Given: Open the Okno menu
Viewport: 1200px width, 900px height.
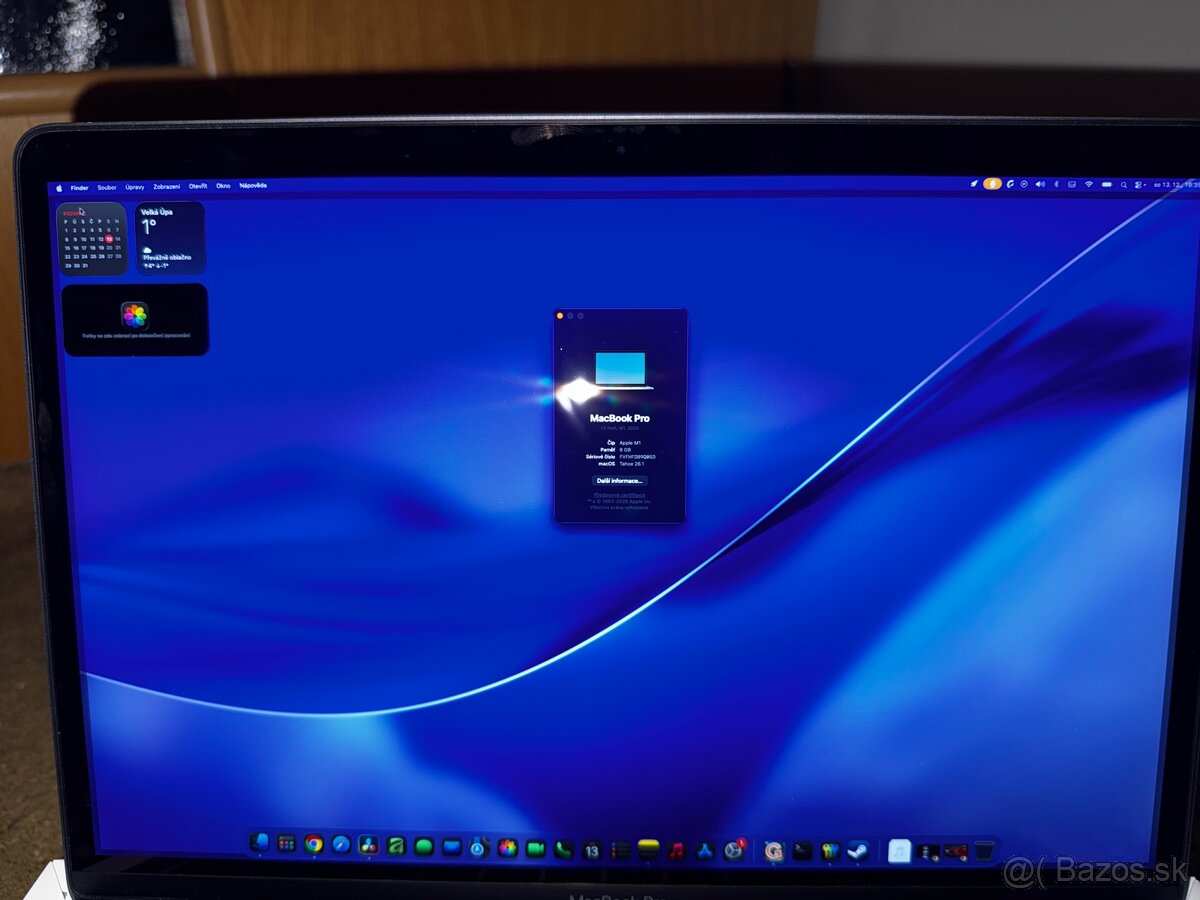Looking at the screenshot, I should (x=223, y=186).
